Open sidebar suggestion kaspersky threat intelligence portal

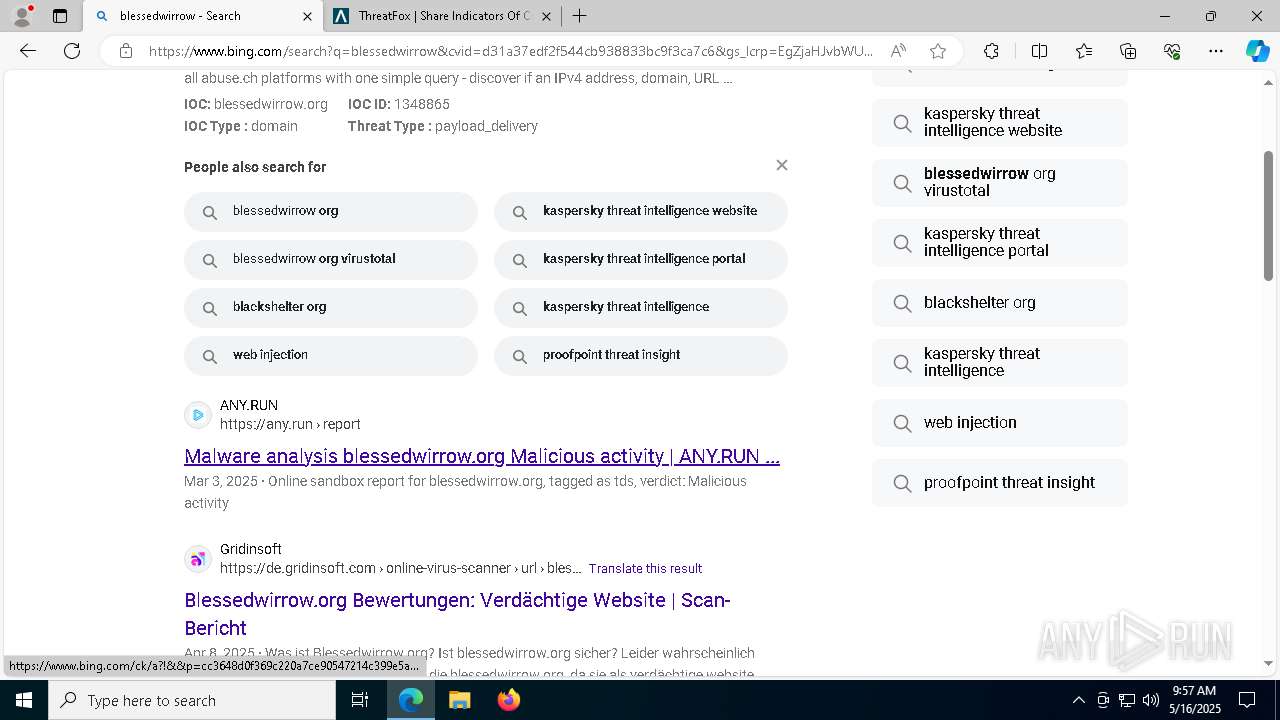pos(1000,242)
